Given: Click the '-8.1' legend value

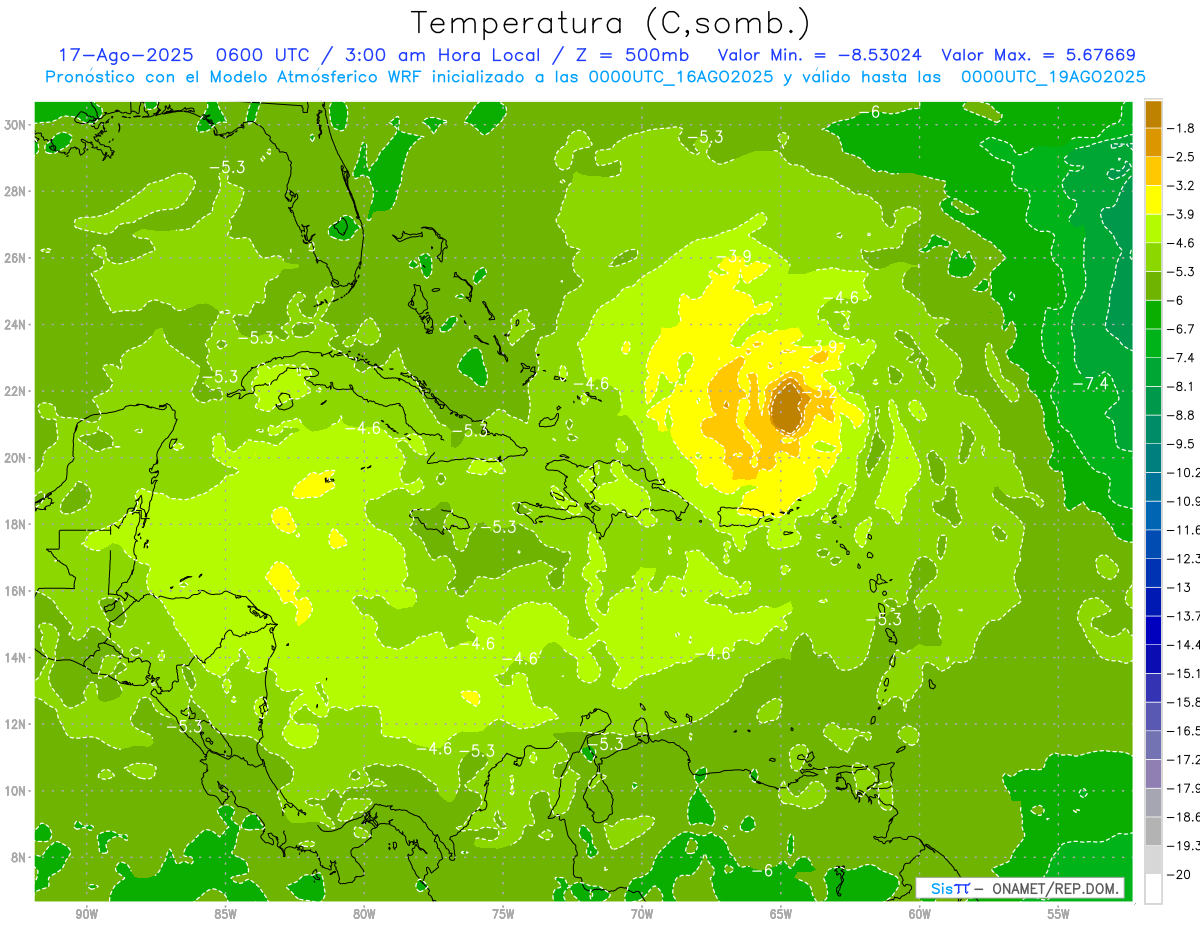Looking at the screenshot, I should [1182, 386].
